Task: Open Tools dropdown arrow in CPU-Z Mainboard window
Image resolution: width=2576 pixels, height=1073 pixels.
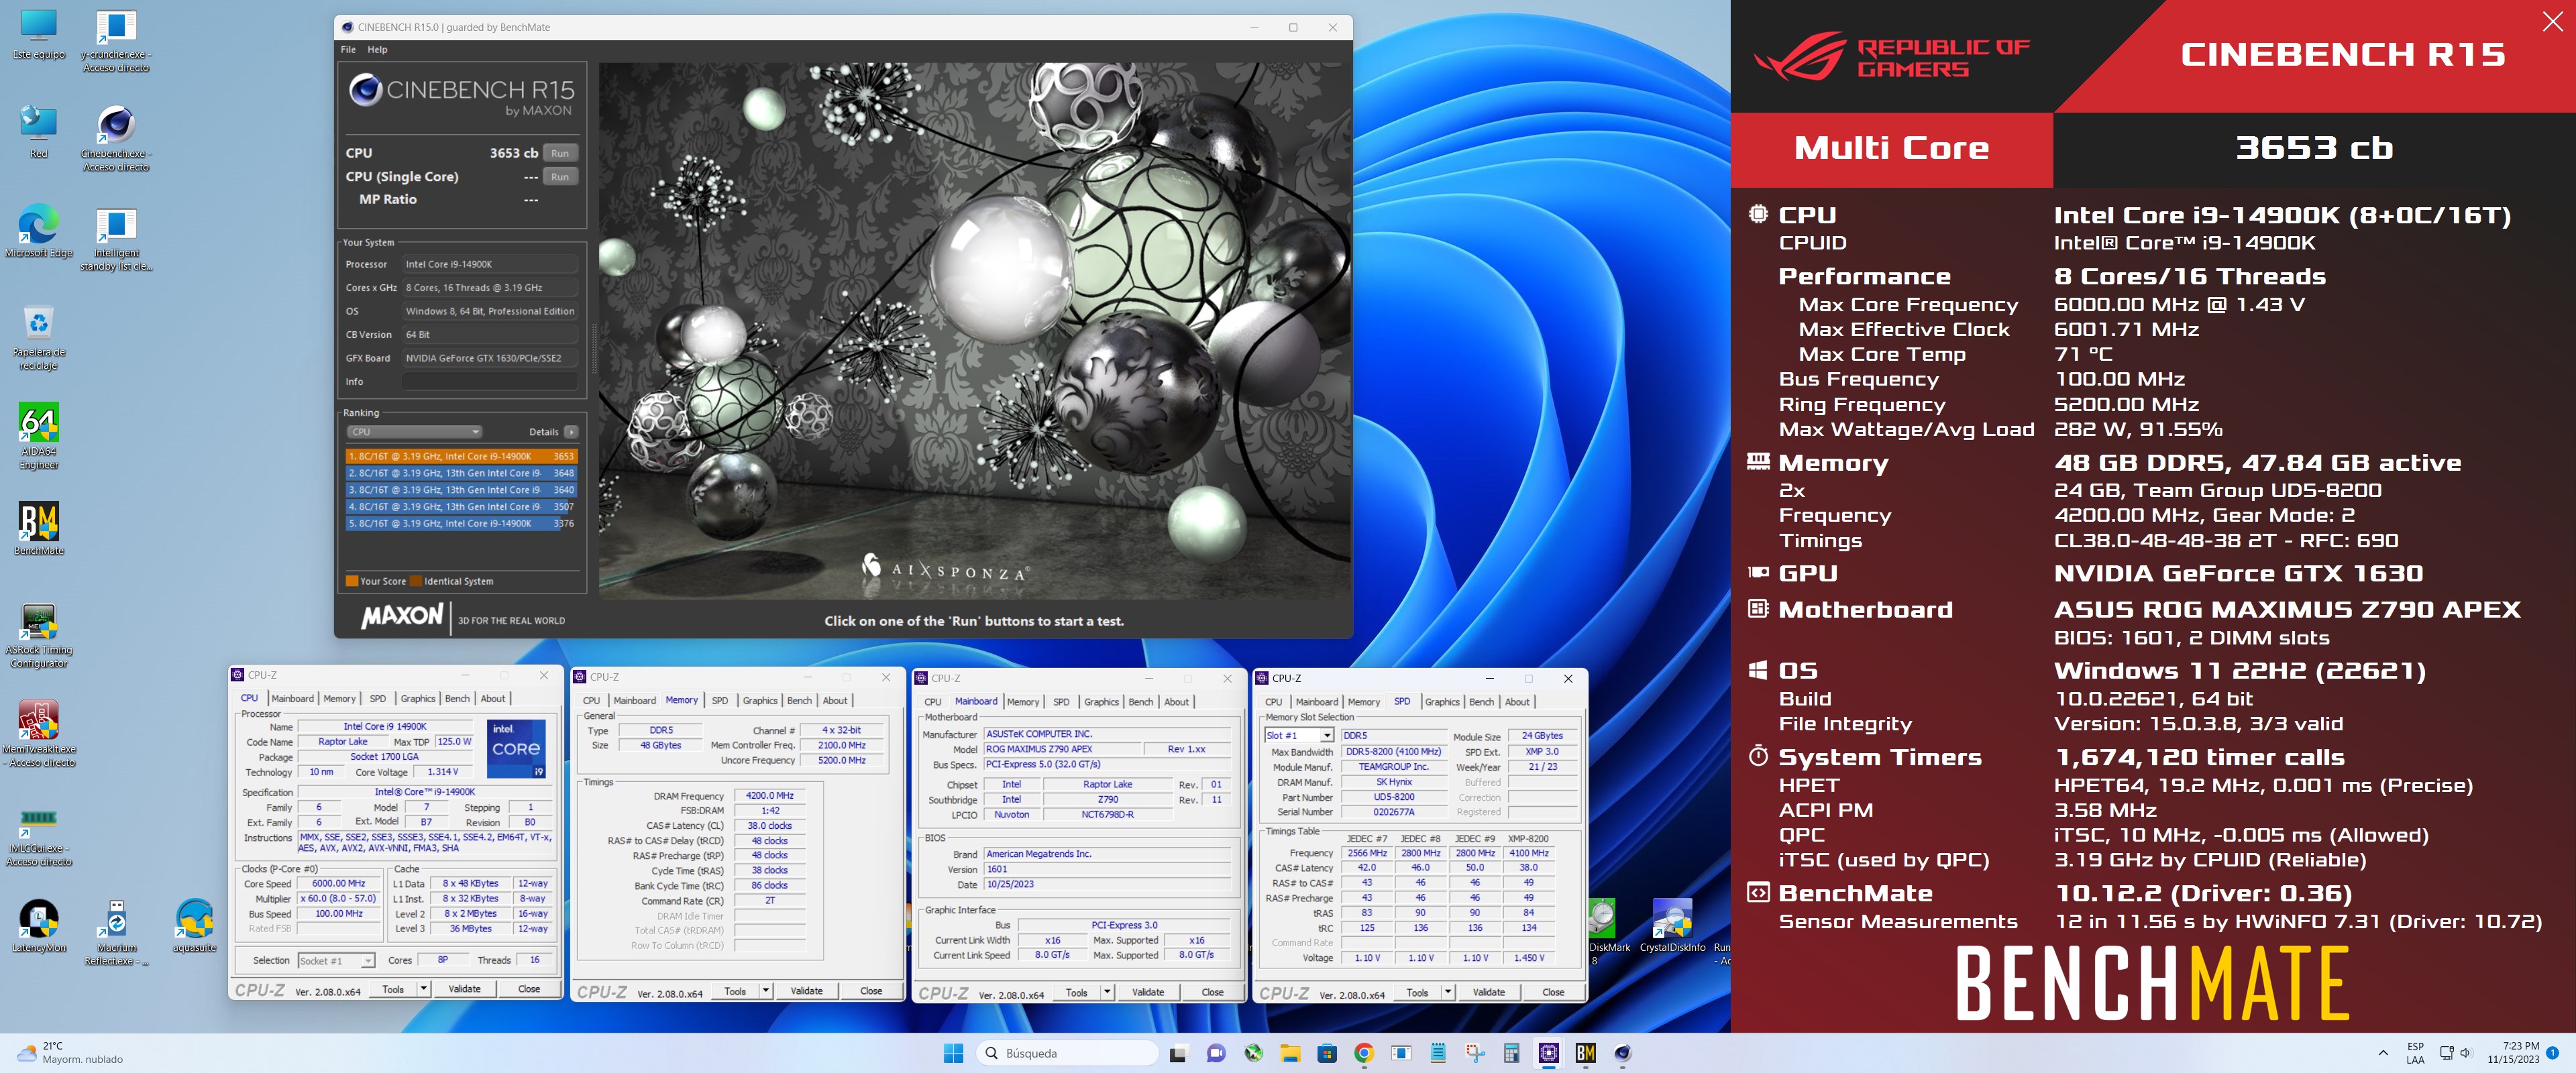Action: point(1107,992)
